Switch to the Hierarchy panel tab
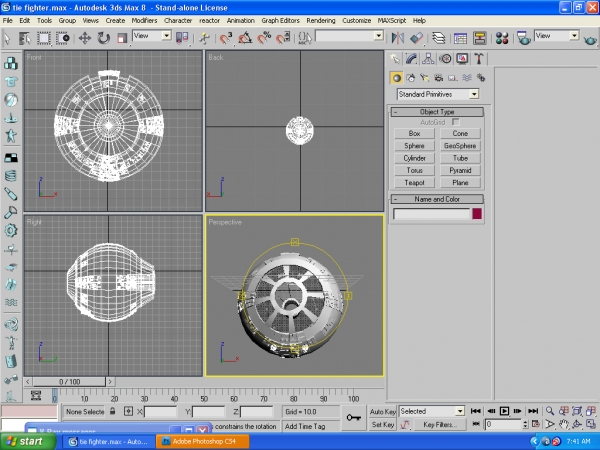 428,59
